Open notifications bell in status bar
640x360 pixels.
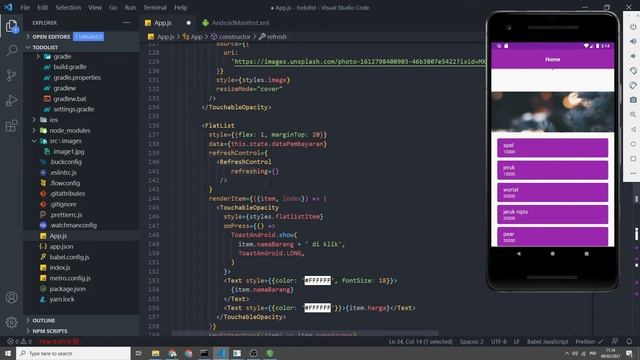point(629,341)
